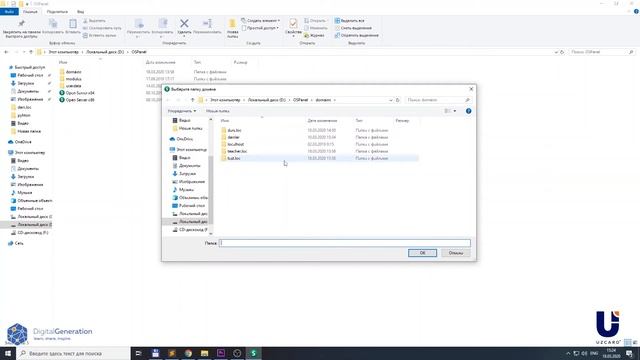Click Paste shortcut (Вставить ярлык) in ribbon

coord(100,36)
